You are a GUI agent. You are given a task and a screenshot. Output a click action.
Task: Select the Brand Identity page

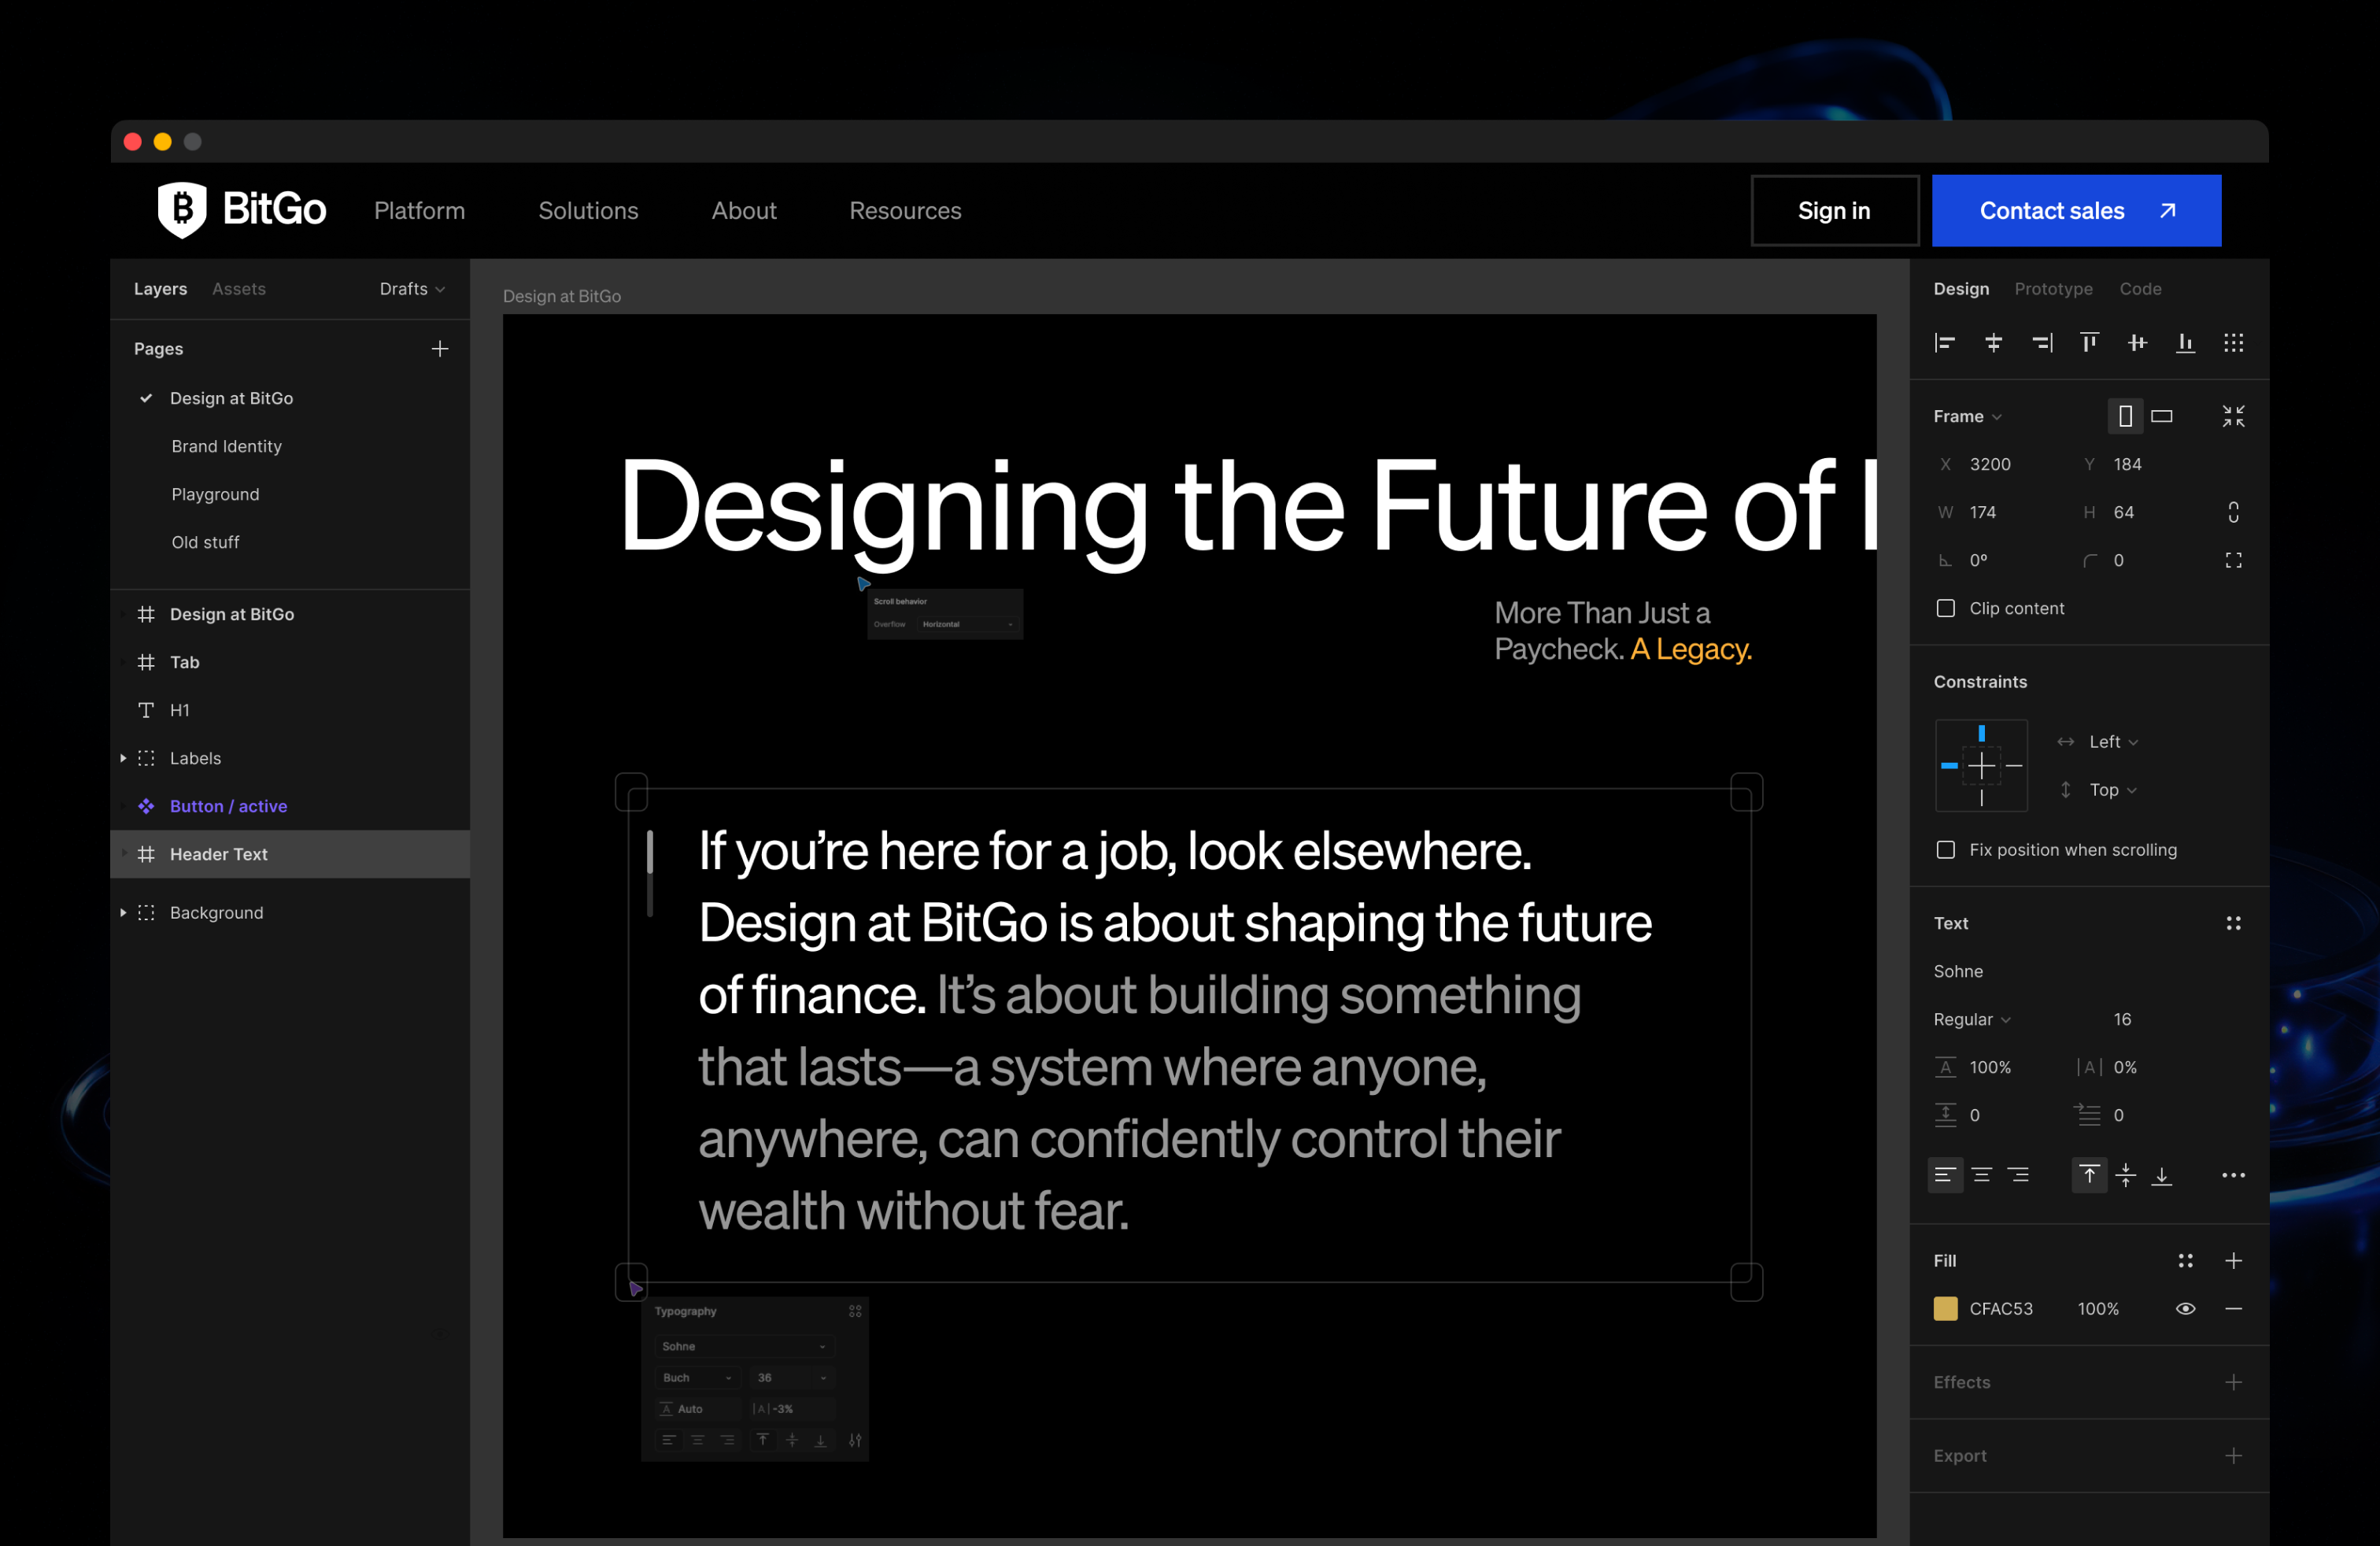coord(226,446)
